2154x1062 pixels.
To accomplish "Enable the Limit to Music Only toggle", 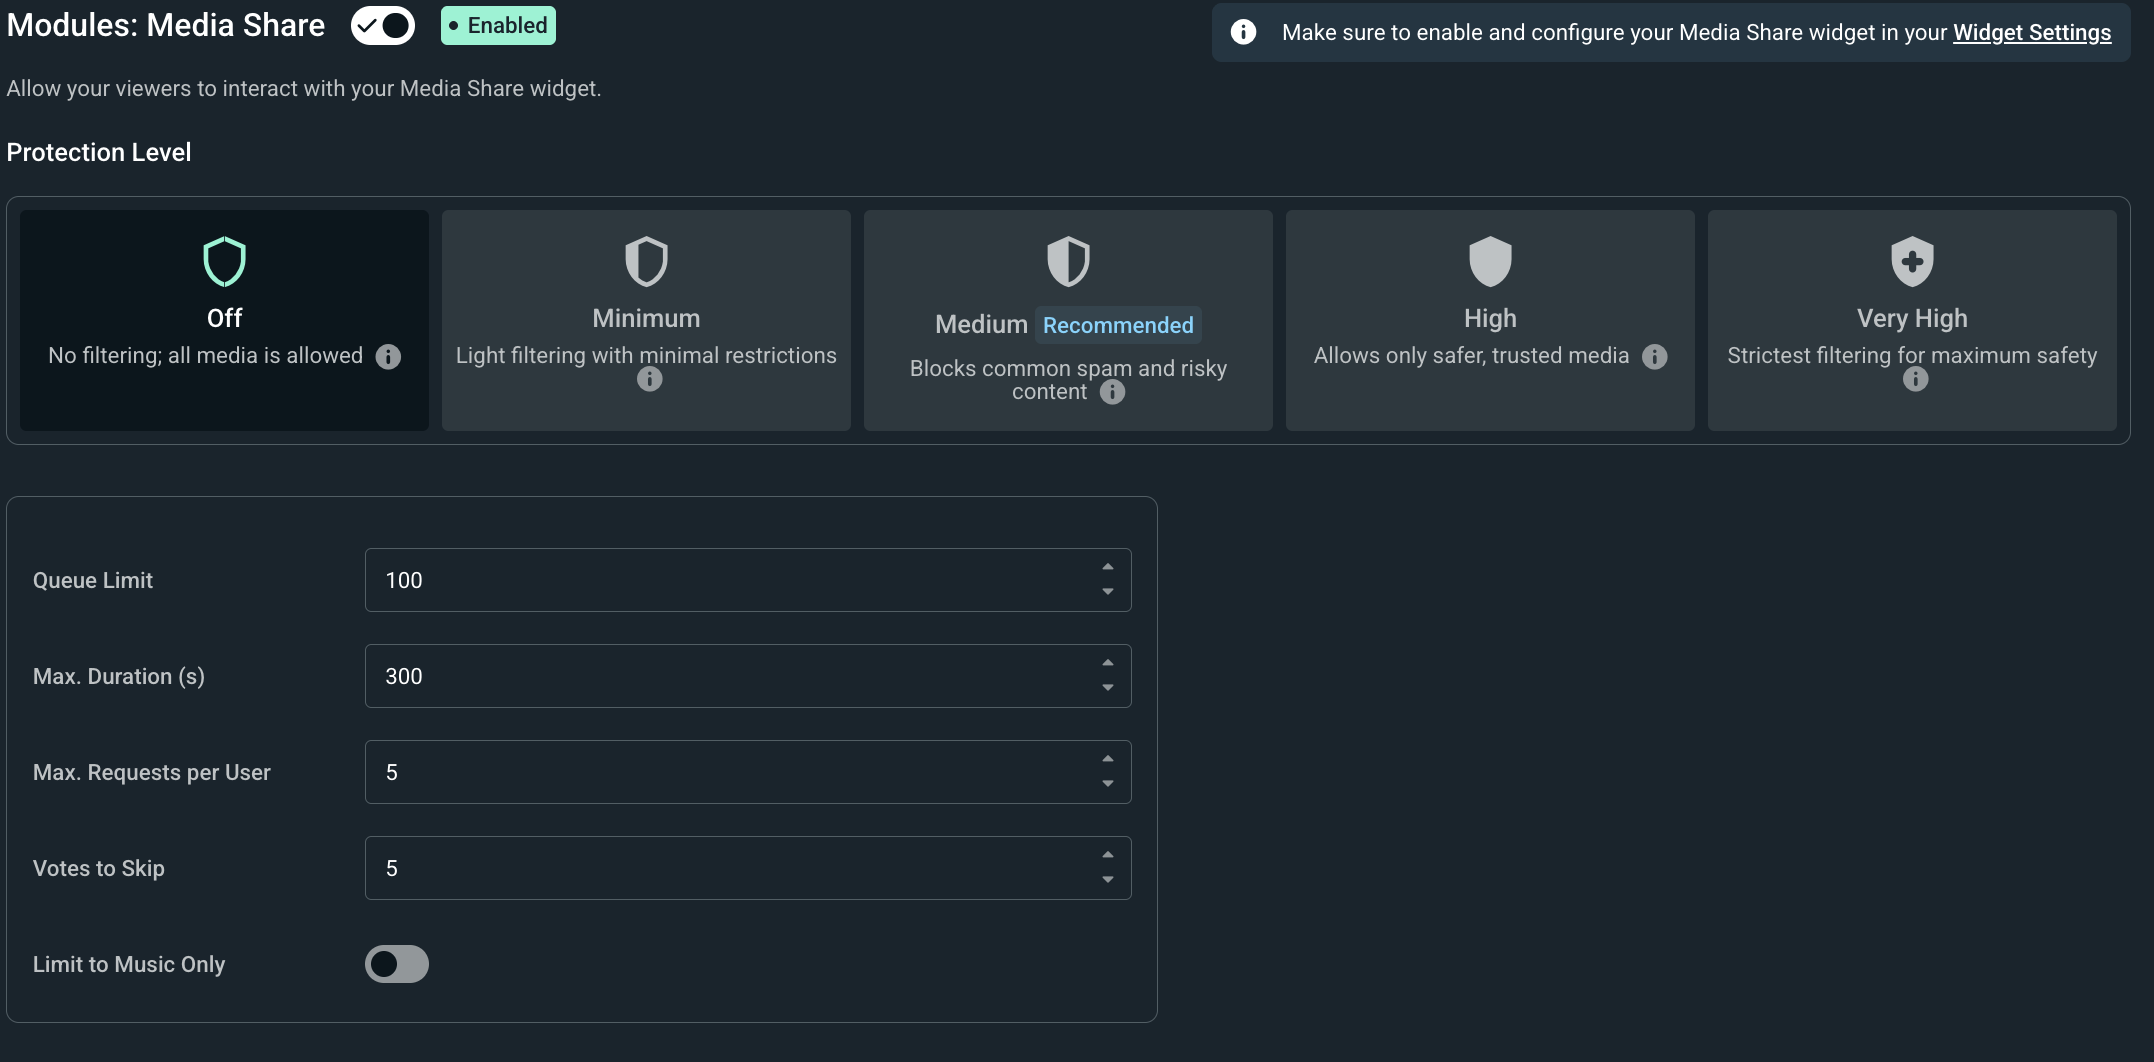I will pos(397,964).
